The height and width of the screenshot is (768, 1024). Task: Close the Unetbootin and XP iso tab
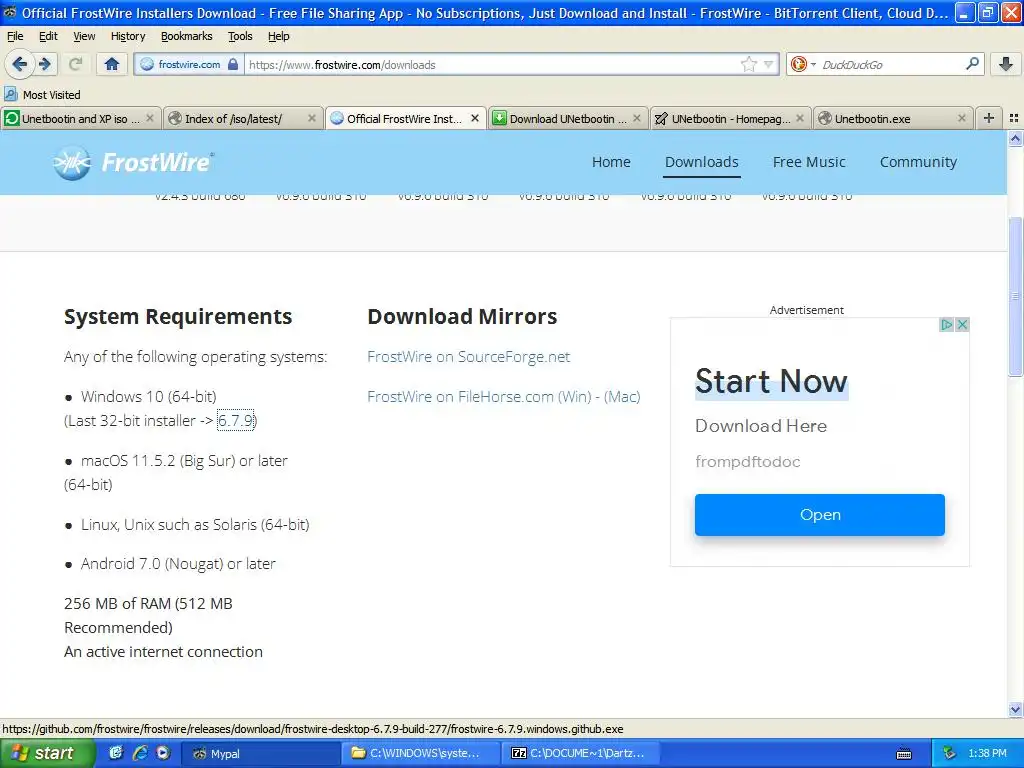pyautogui.click(x=150, y=118)
